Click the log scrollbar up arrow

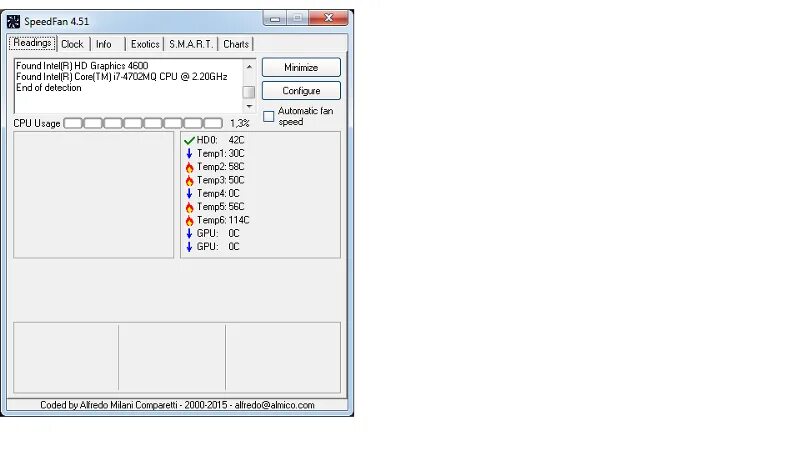pyautogui.click(x=249, y=66)
